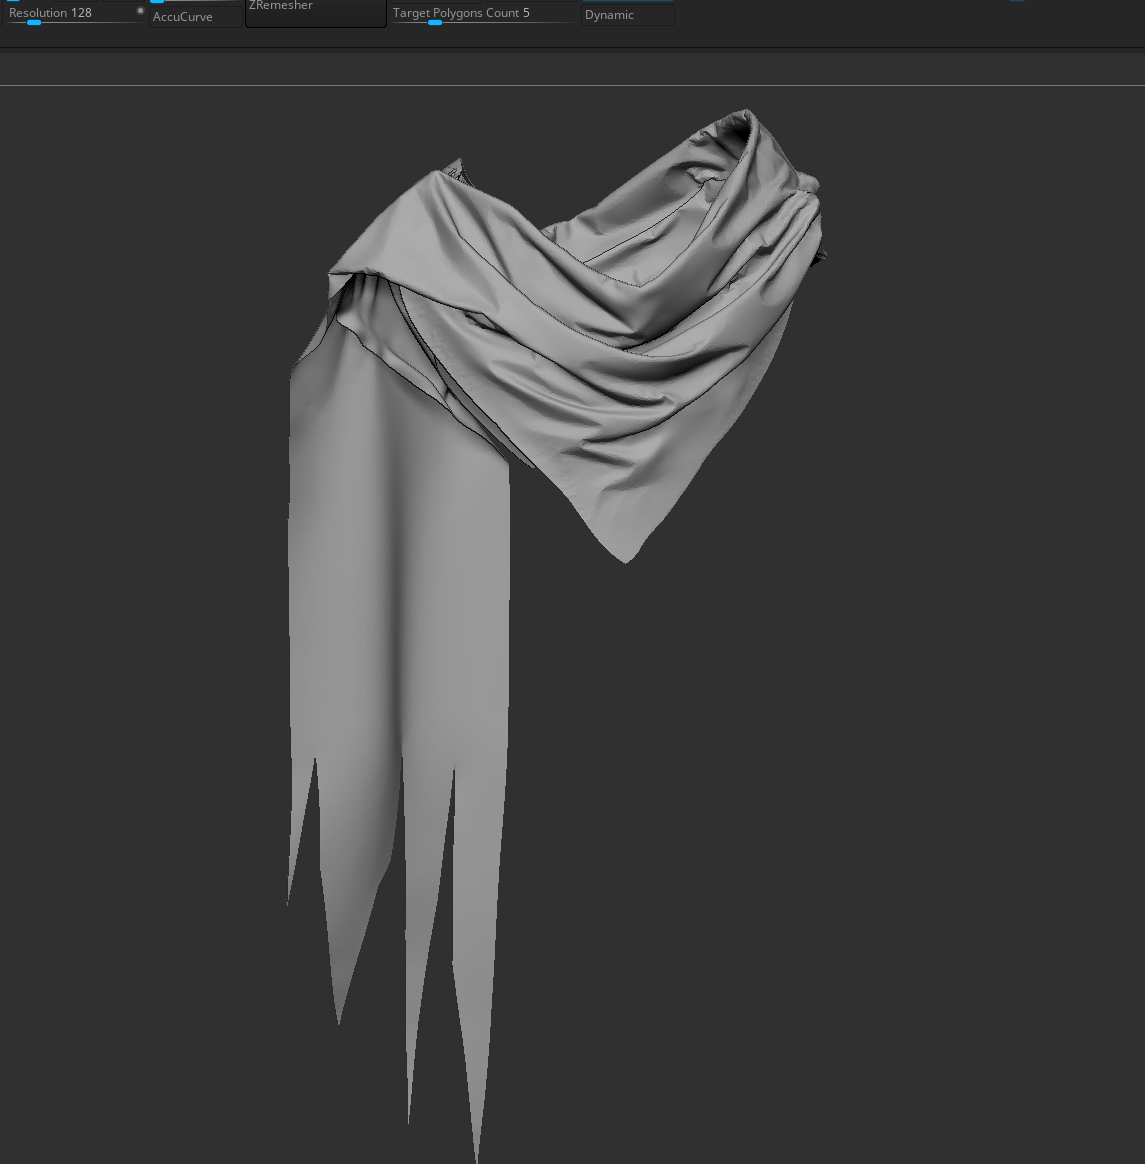The height and width of the screenshot is (1164, 1145).
Task: Click the Target Polygons Count 5 value
Action: 526,12
